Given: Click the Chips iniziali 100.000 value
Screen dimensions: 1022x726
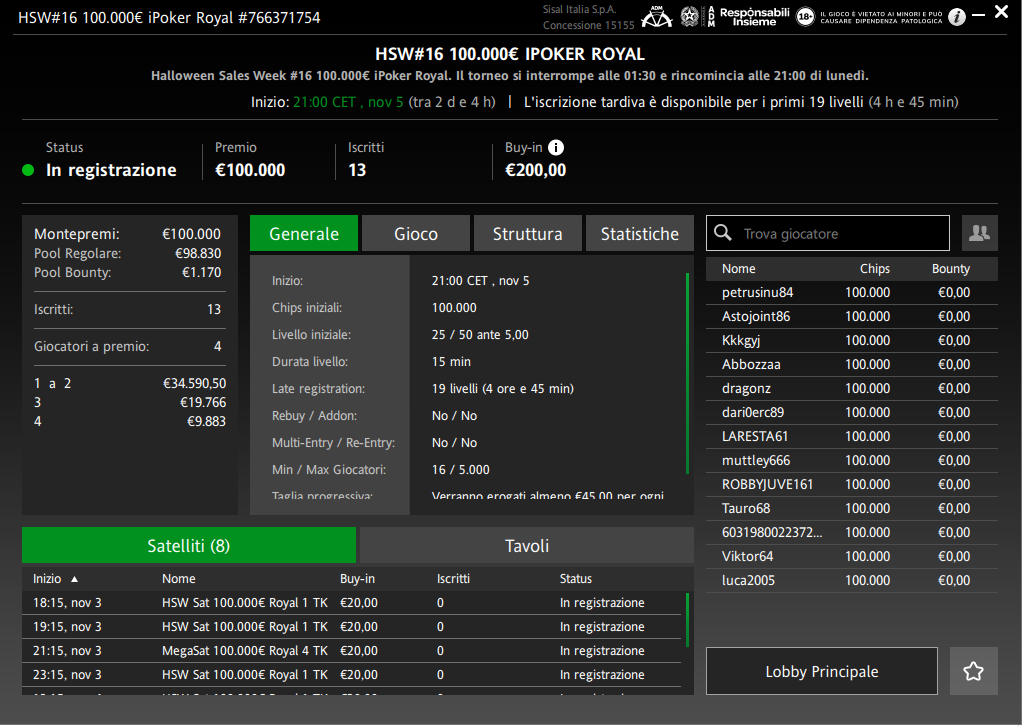Looking at the screenshot, I should [454, 308].
